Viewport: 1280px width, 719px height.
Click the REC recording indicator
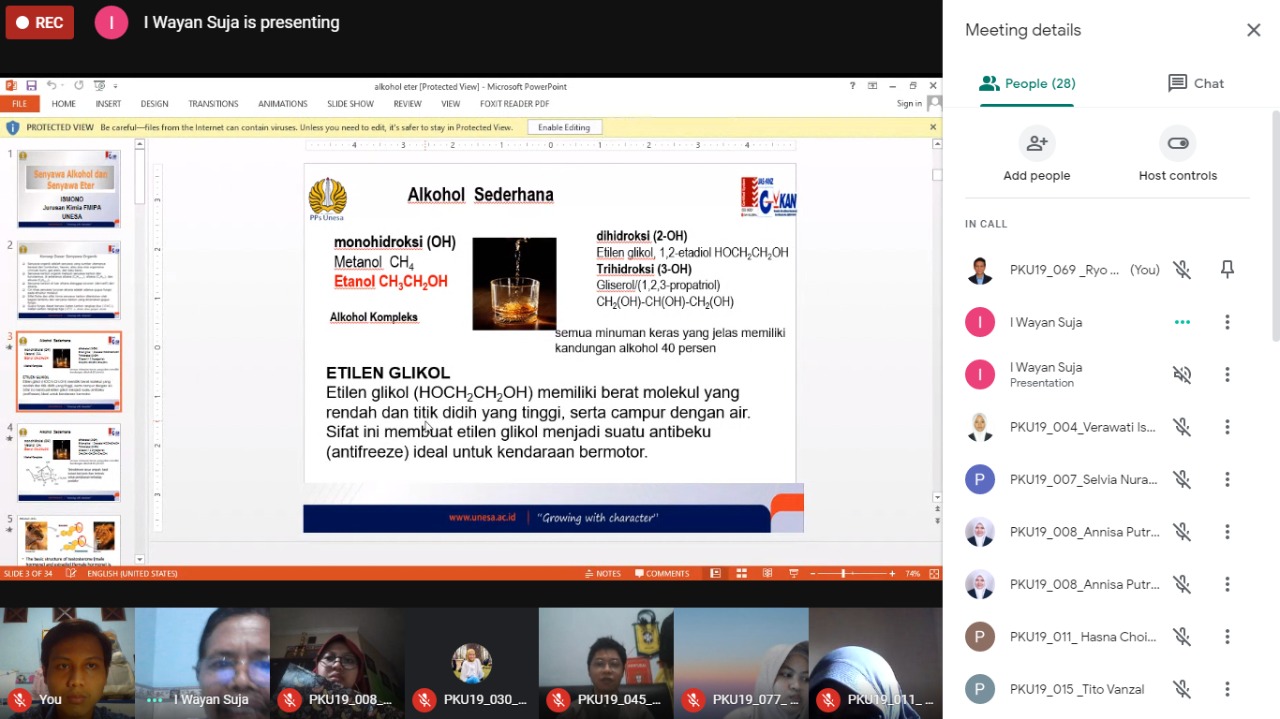(40, 22)
